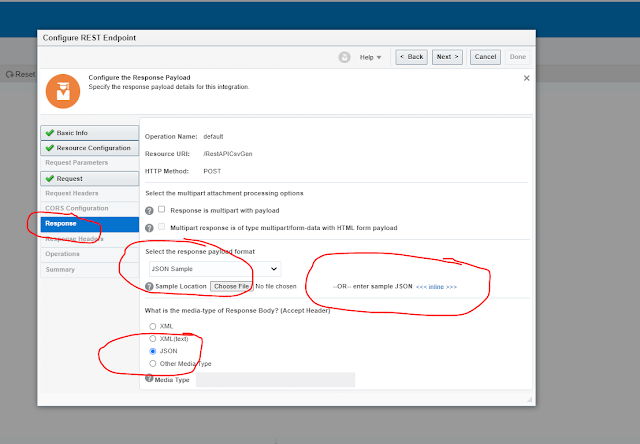
Task: Click the 'No file chosen' text
Action: pos(276,286)
